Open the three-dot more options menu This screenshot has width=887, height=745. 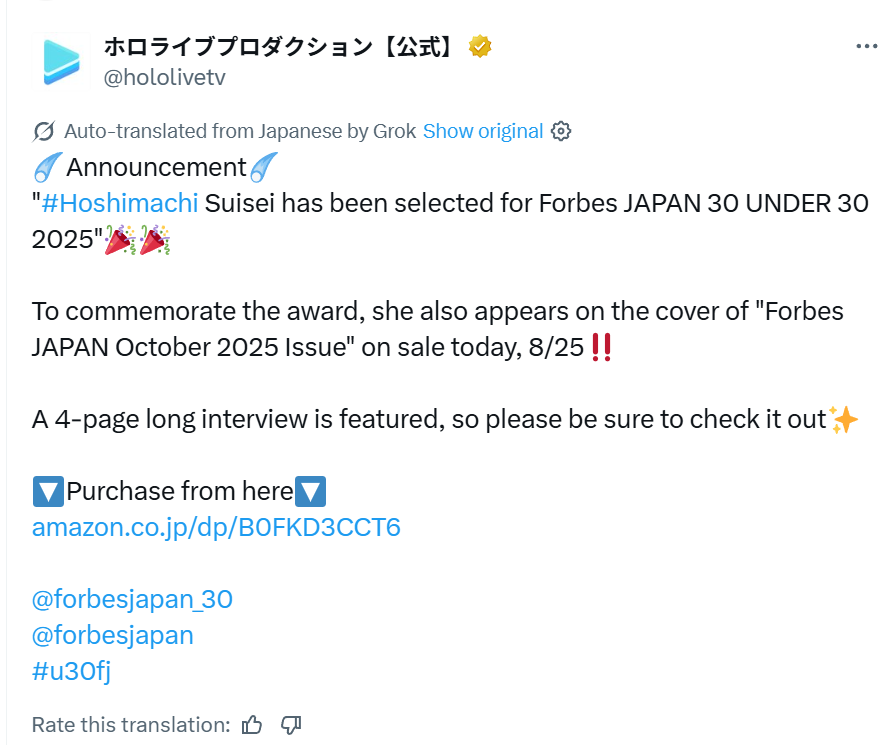coord(866,46)
